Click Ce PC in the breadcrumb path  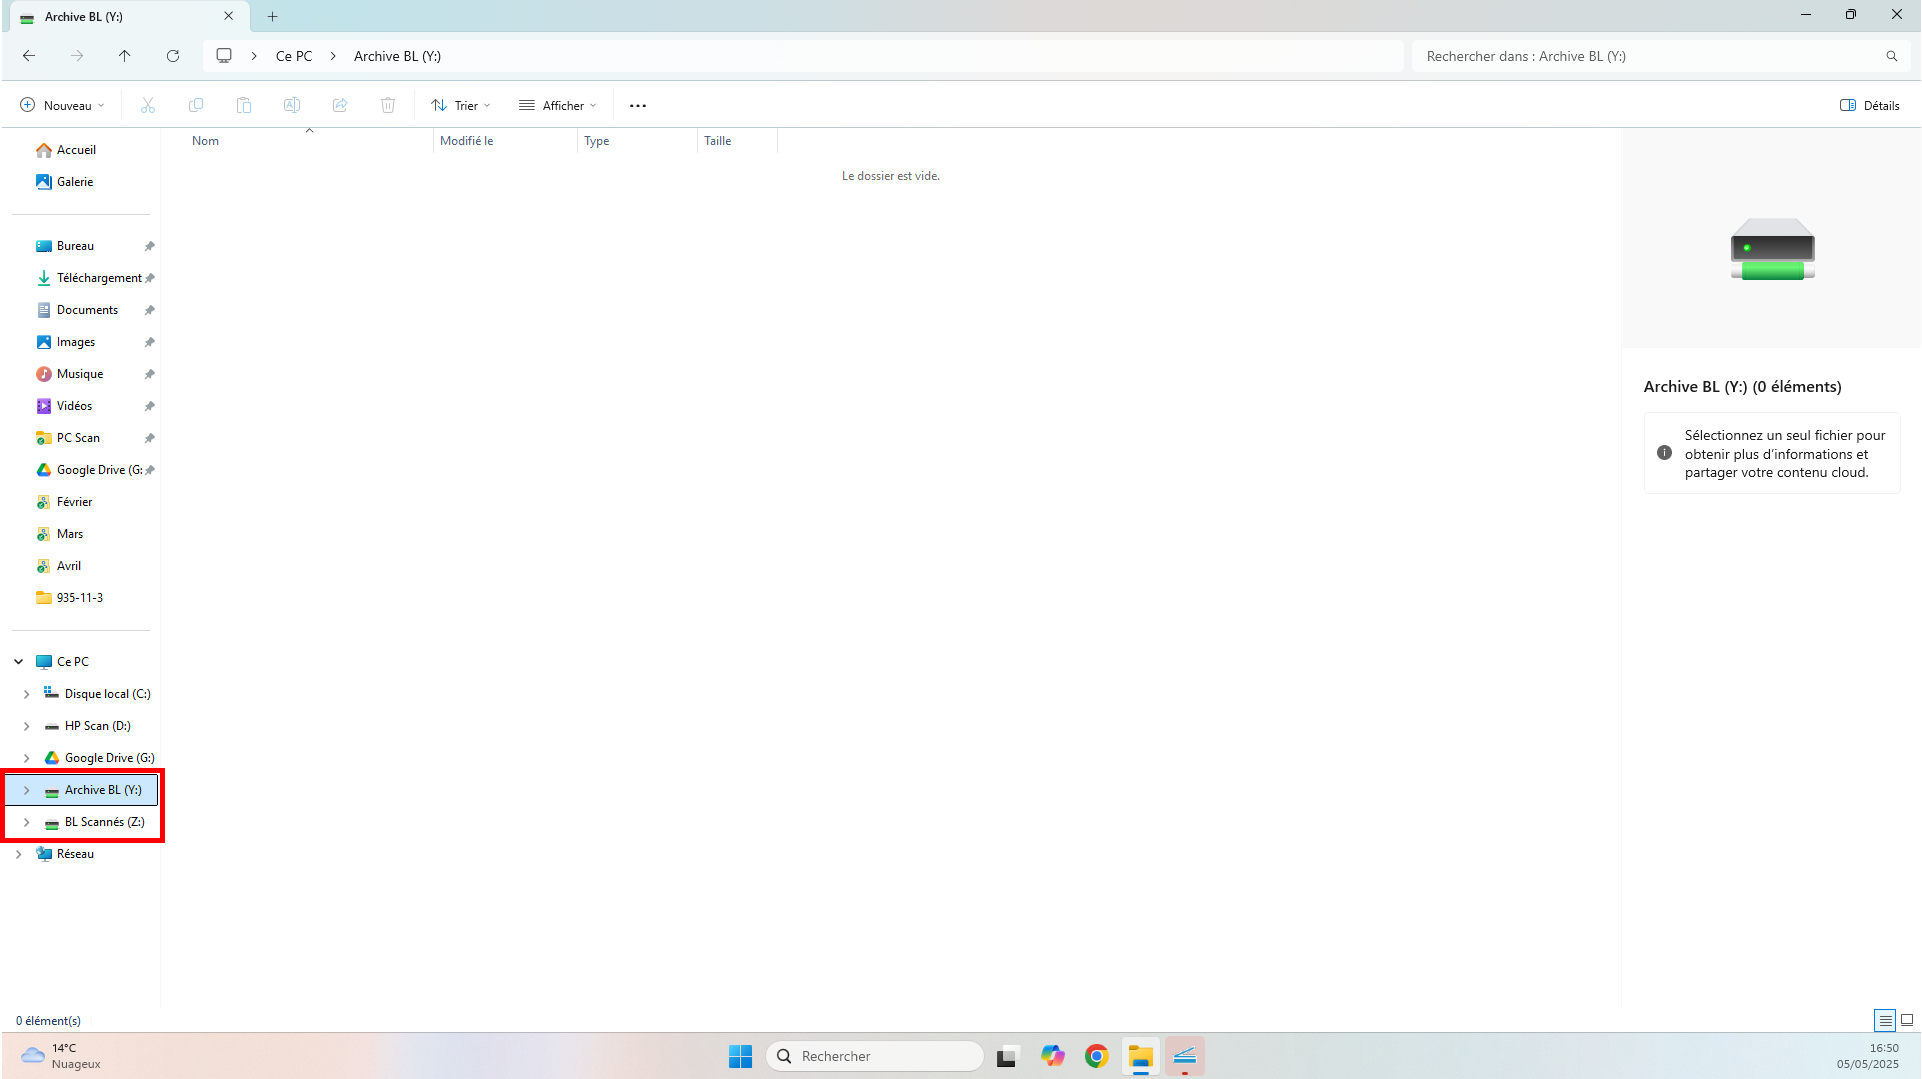[294, 56]
